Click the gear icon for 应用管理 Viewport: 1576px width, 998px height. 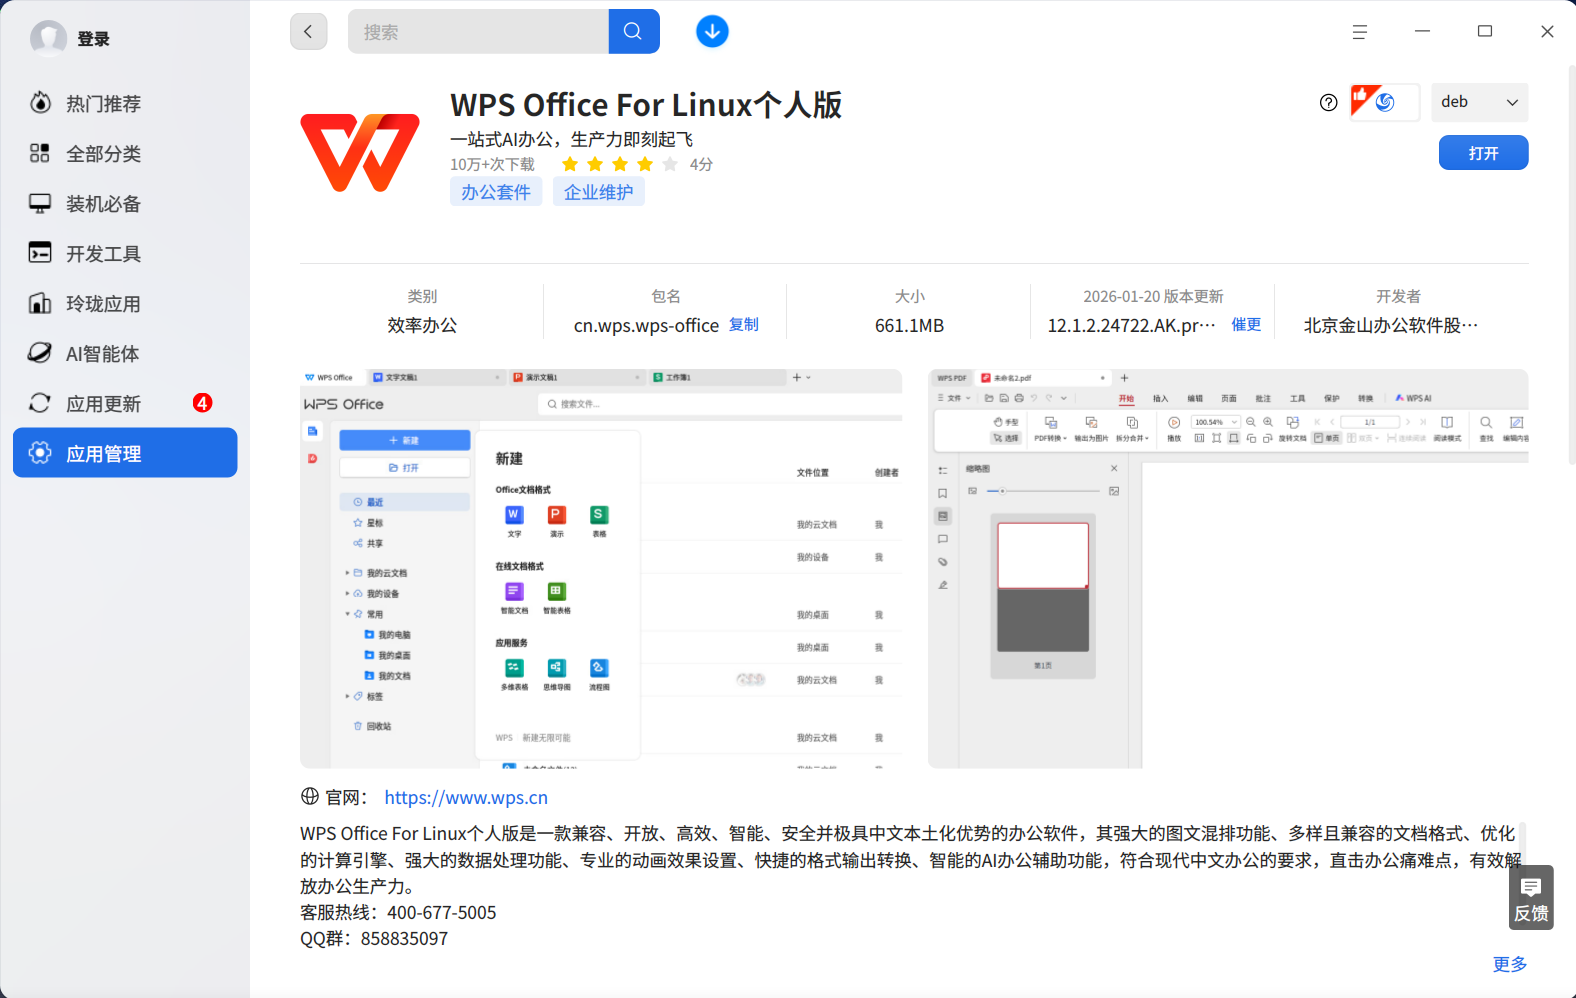point(40,453)
